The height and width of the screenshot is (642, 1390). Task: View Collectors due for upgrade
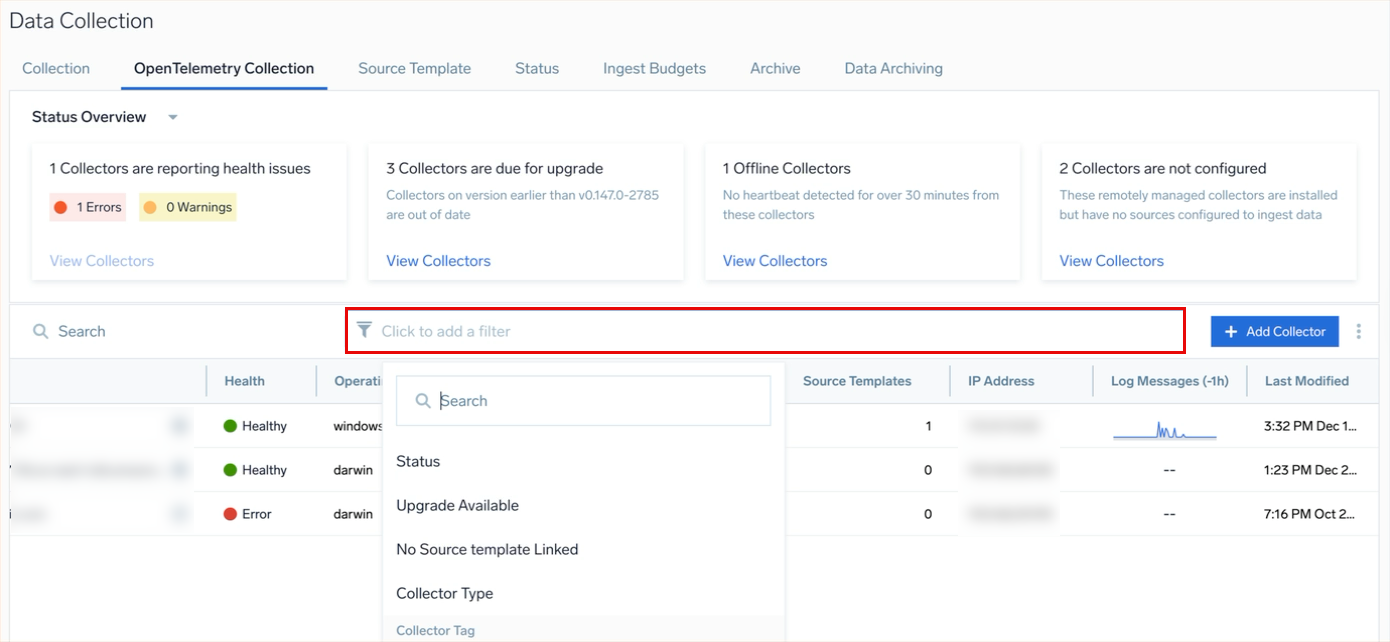point(438,261)
